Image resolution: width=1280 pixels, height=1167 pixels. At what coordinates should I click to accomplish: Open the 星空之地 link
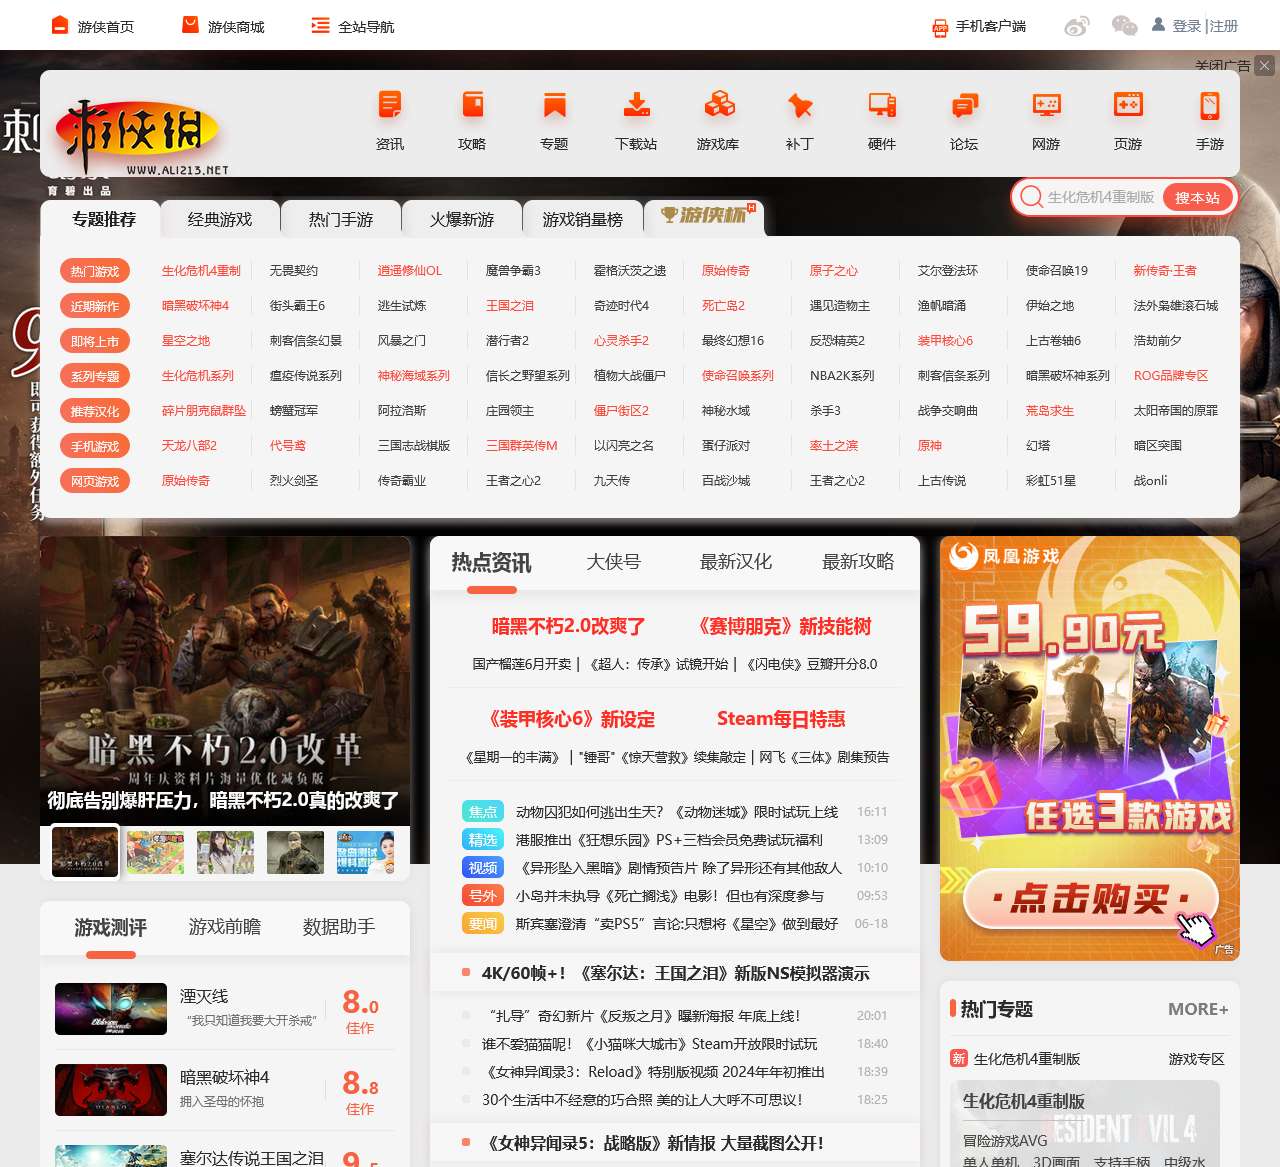(186, 340)
